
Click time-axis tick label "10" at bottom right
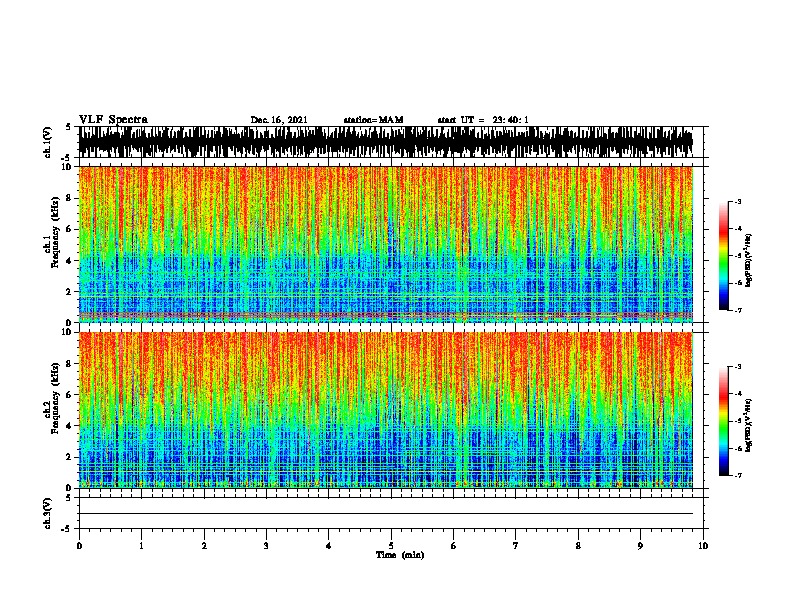pos(703,546)
